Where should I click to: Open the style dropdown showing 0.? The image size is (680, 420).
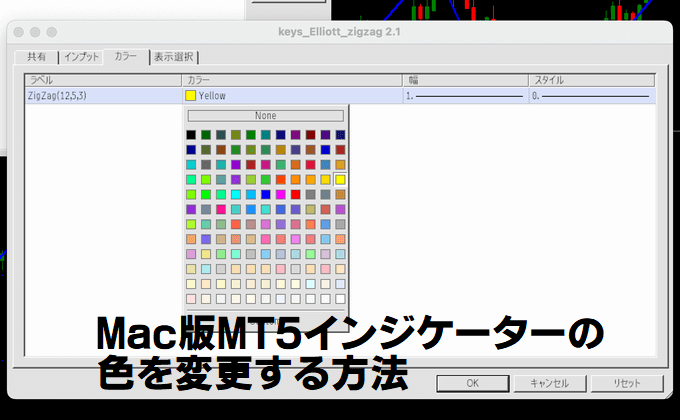pyautogui.click(x=592, y=95)
